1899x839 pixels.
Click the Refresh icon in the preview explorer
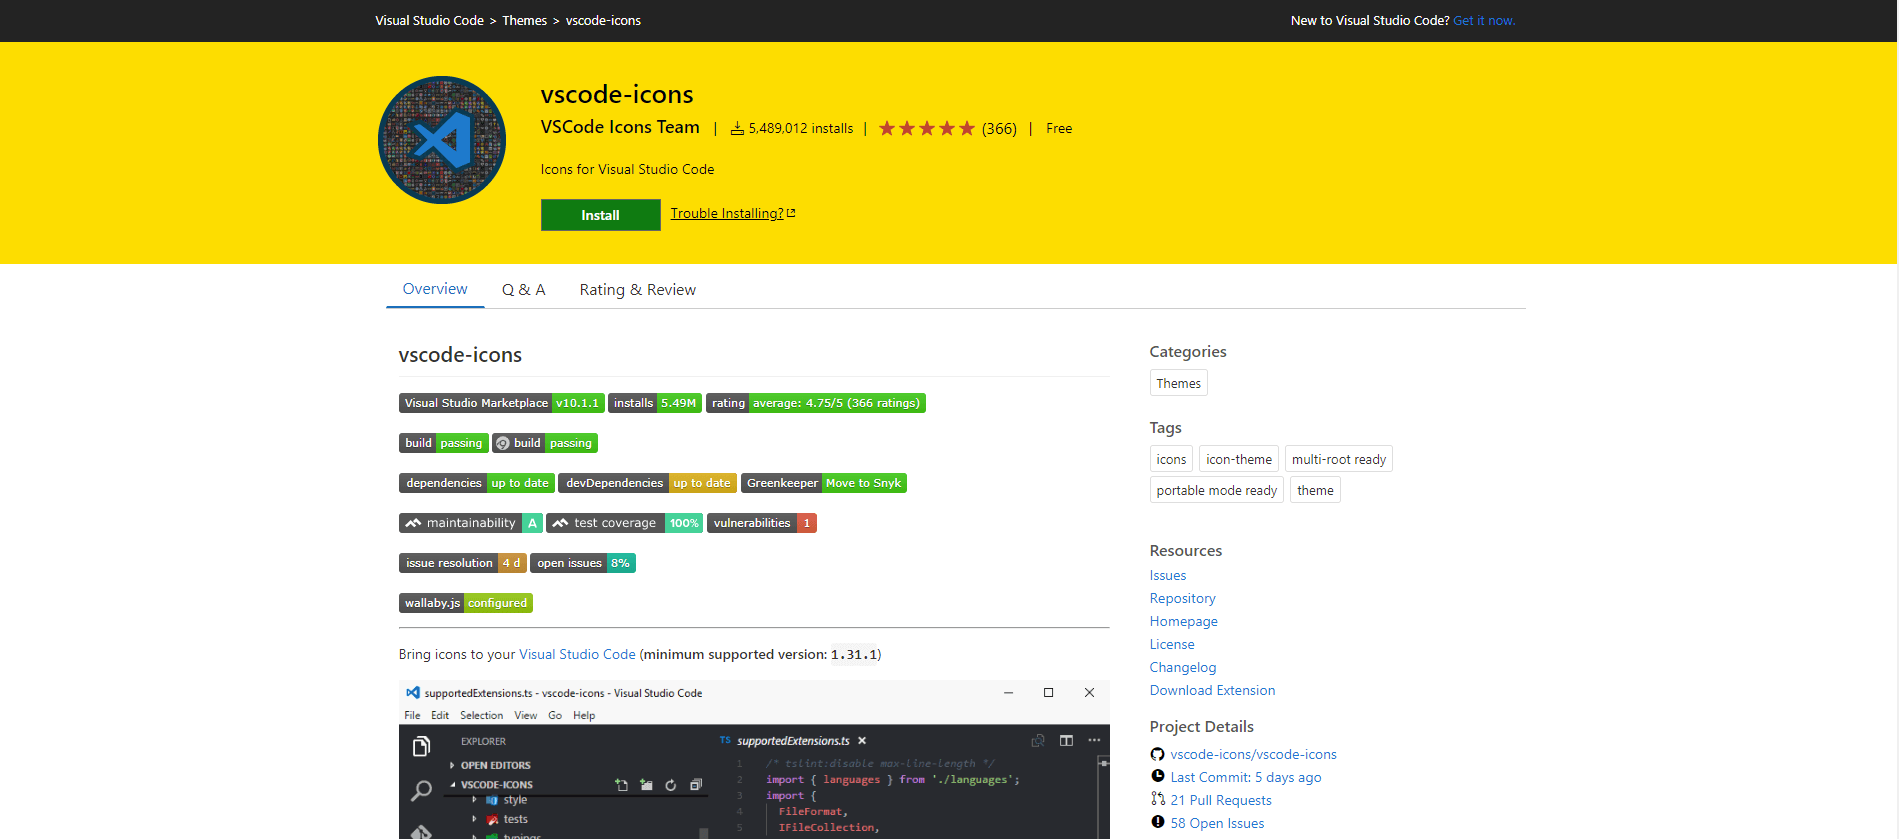tap(671, 785)
